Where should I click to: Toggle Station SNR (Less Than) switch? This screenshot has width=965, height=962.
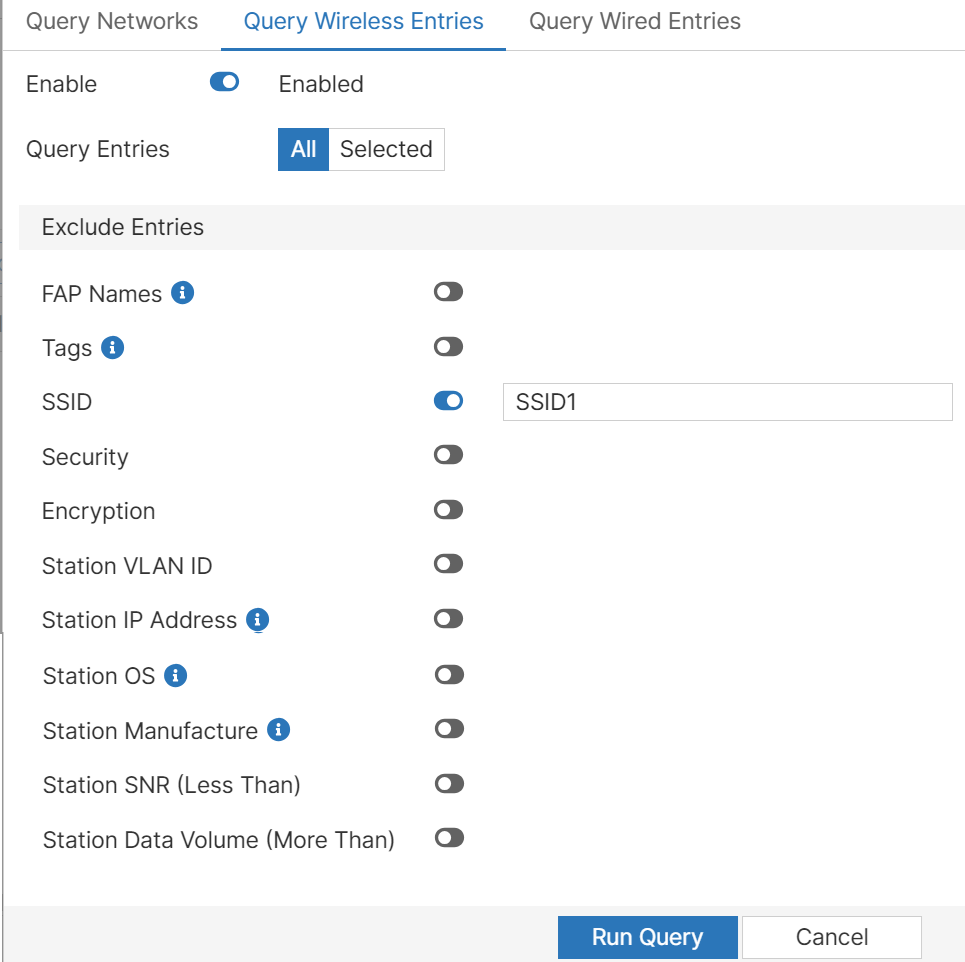[450, 783]
